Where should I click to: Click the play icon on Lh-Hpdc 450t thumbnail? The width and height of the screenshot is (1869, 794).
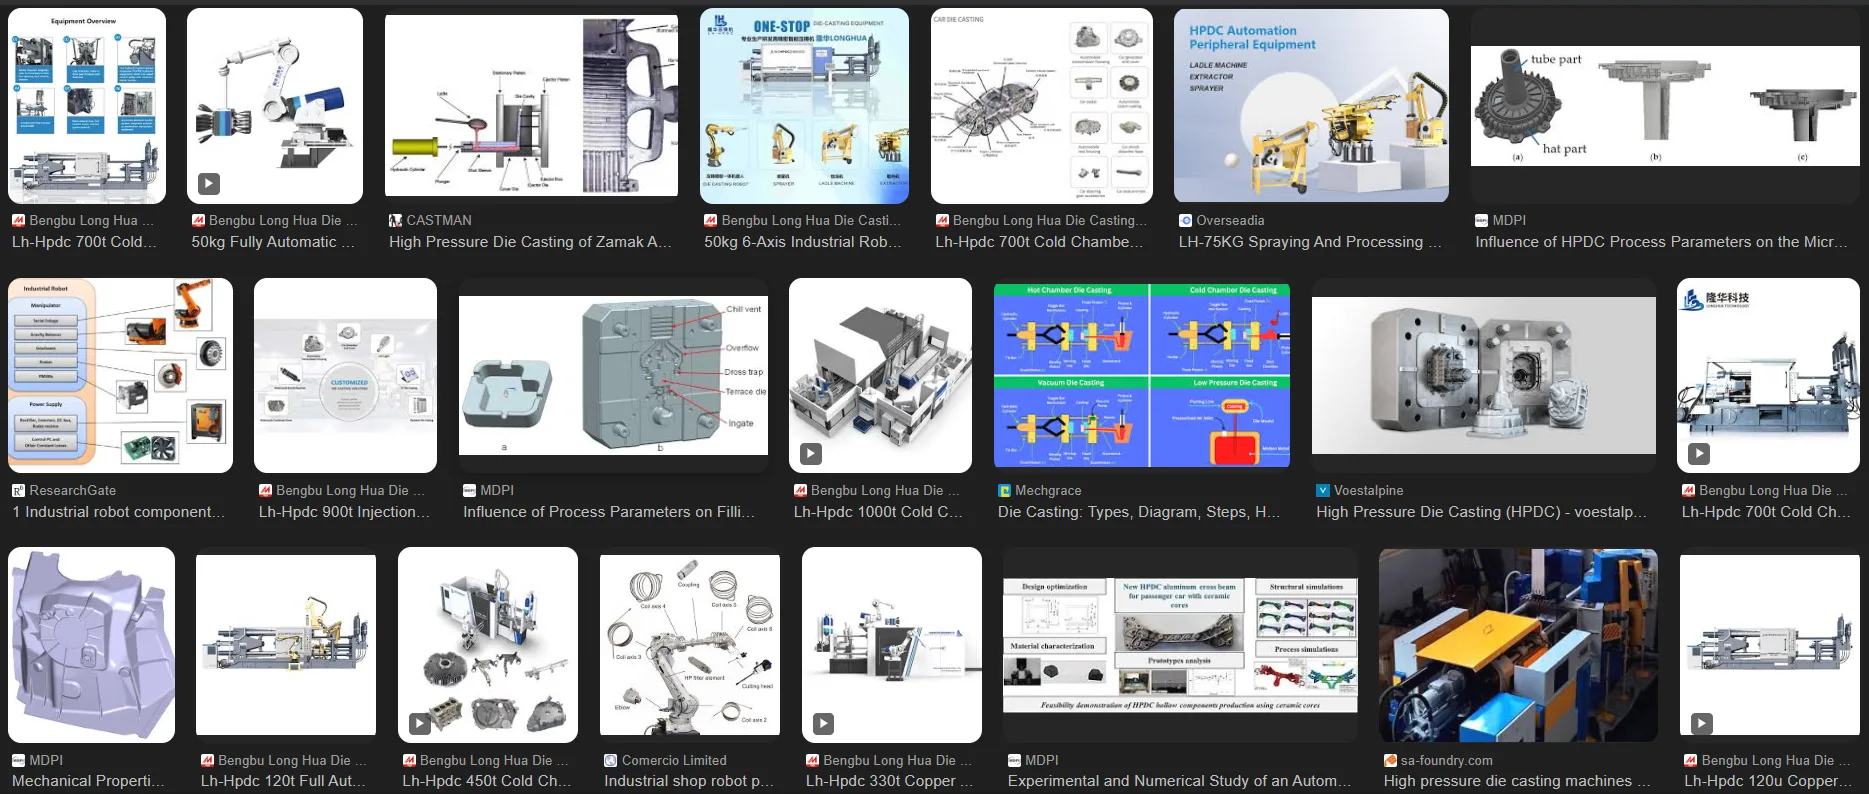[x=420, y=724]
